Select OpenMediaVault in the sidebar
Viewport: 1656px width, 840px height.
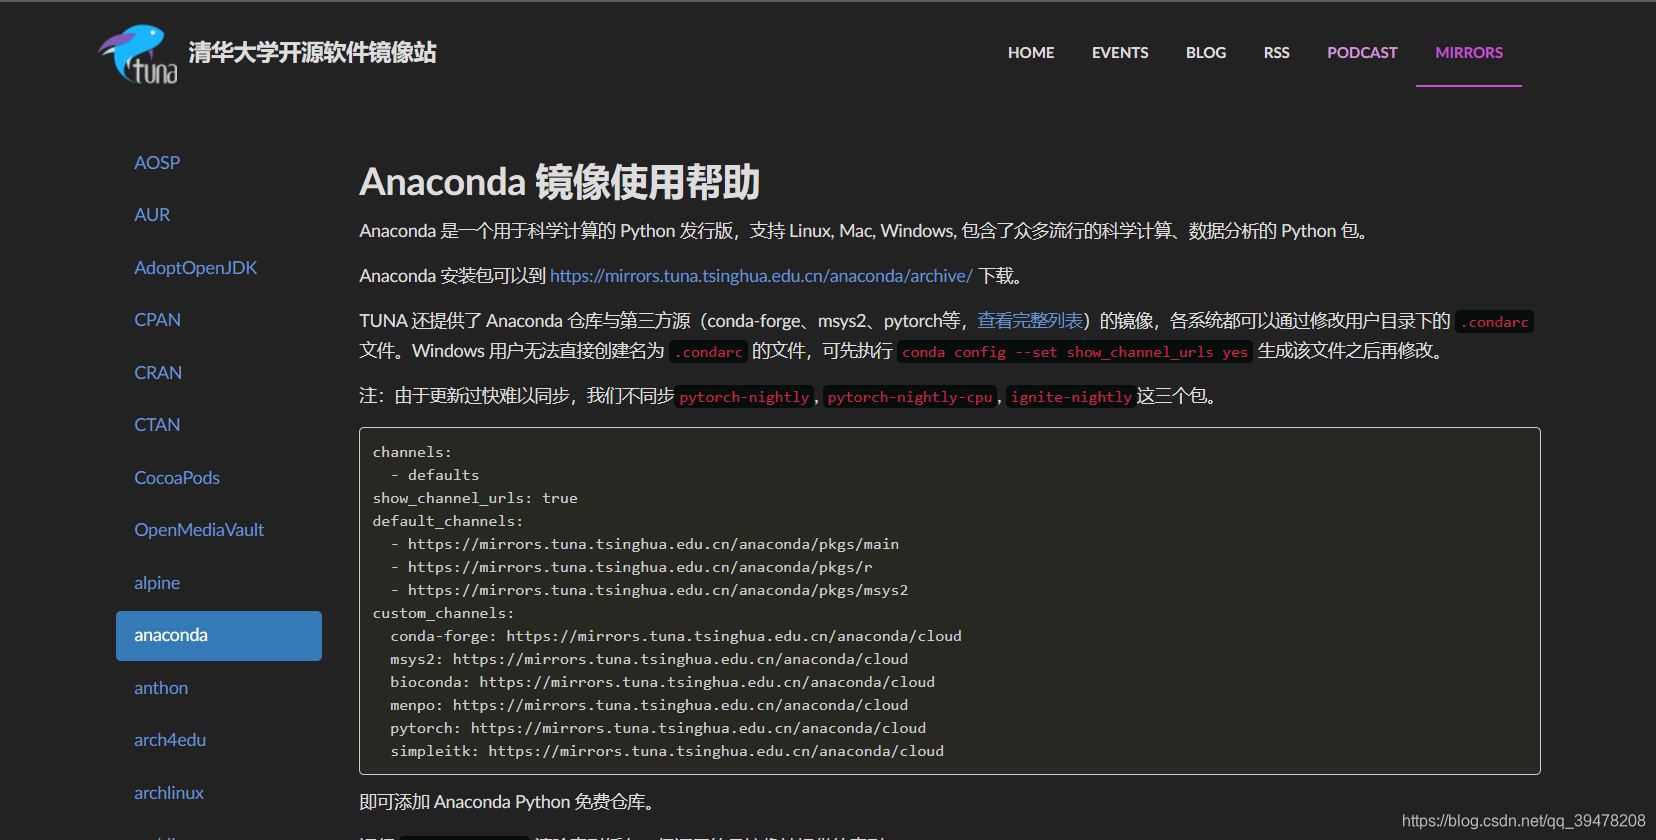199,530
